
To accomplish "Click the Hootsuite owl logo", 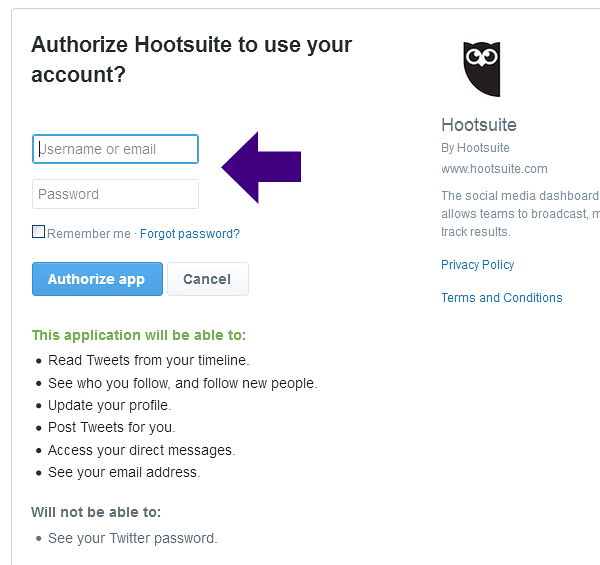I will pyautogui.click(x=482, y=69).
